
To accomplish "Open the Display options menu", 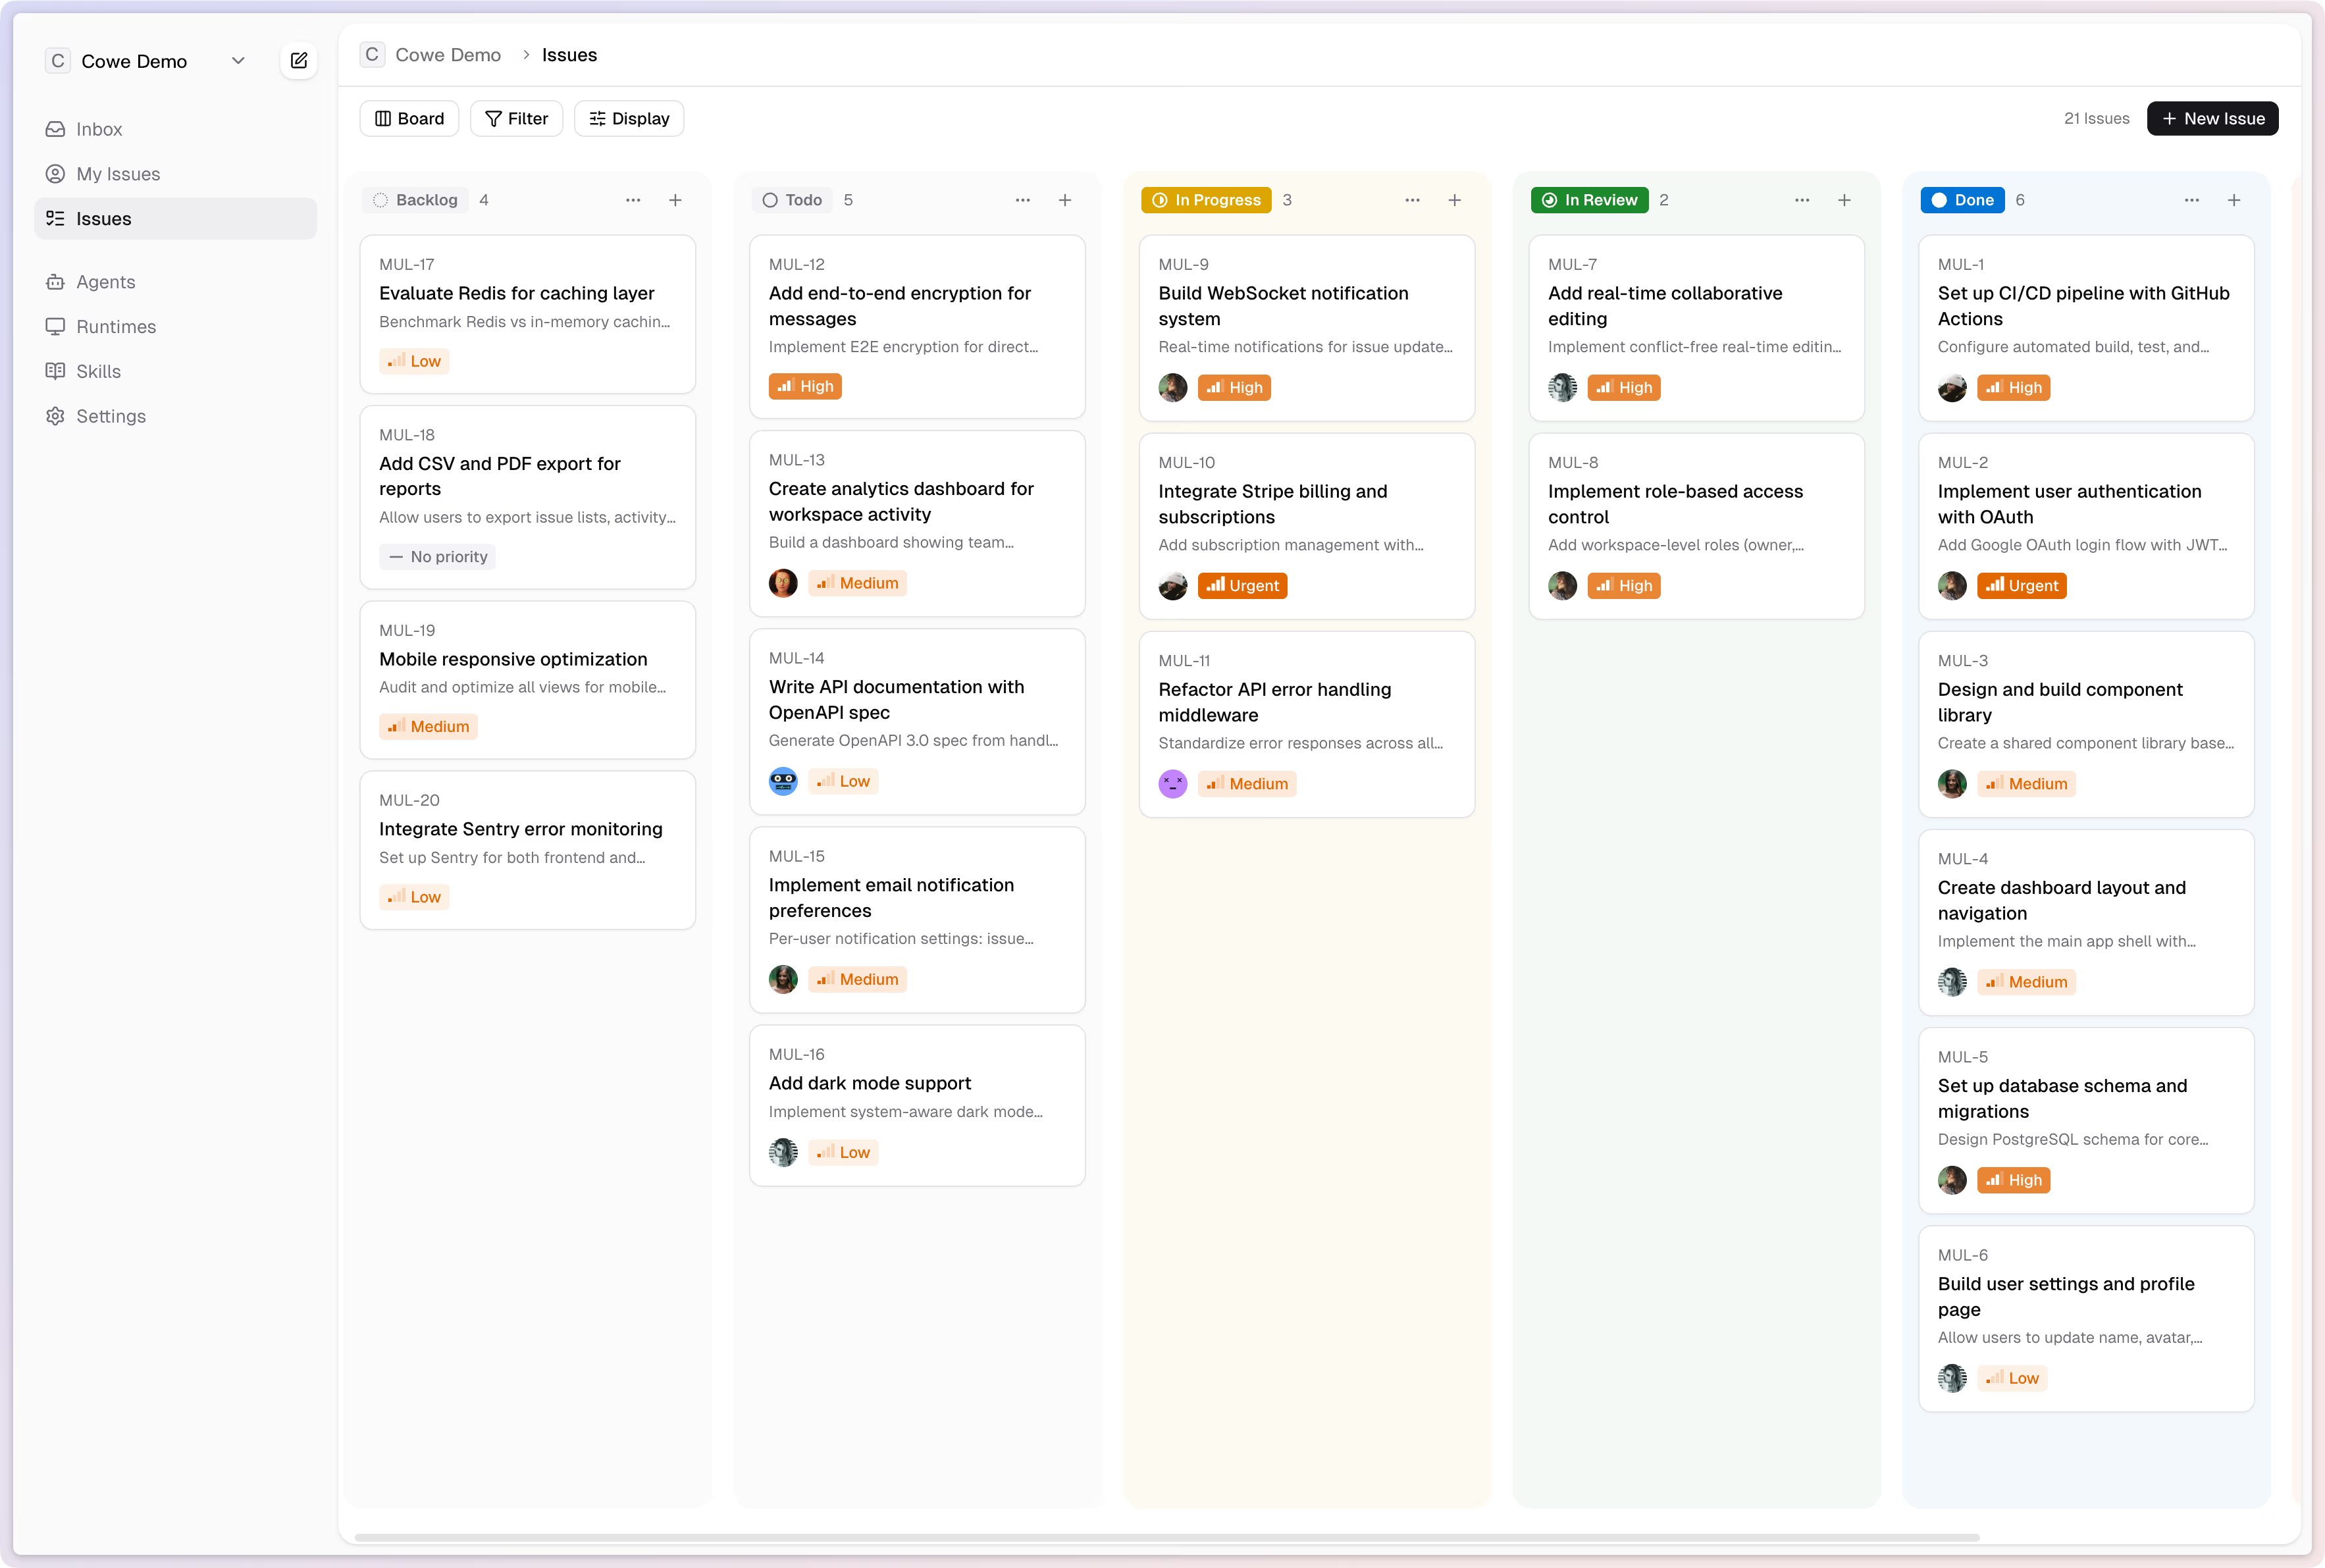I will click(x=629, y=118).
